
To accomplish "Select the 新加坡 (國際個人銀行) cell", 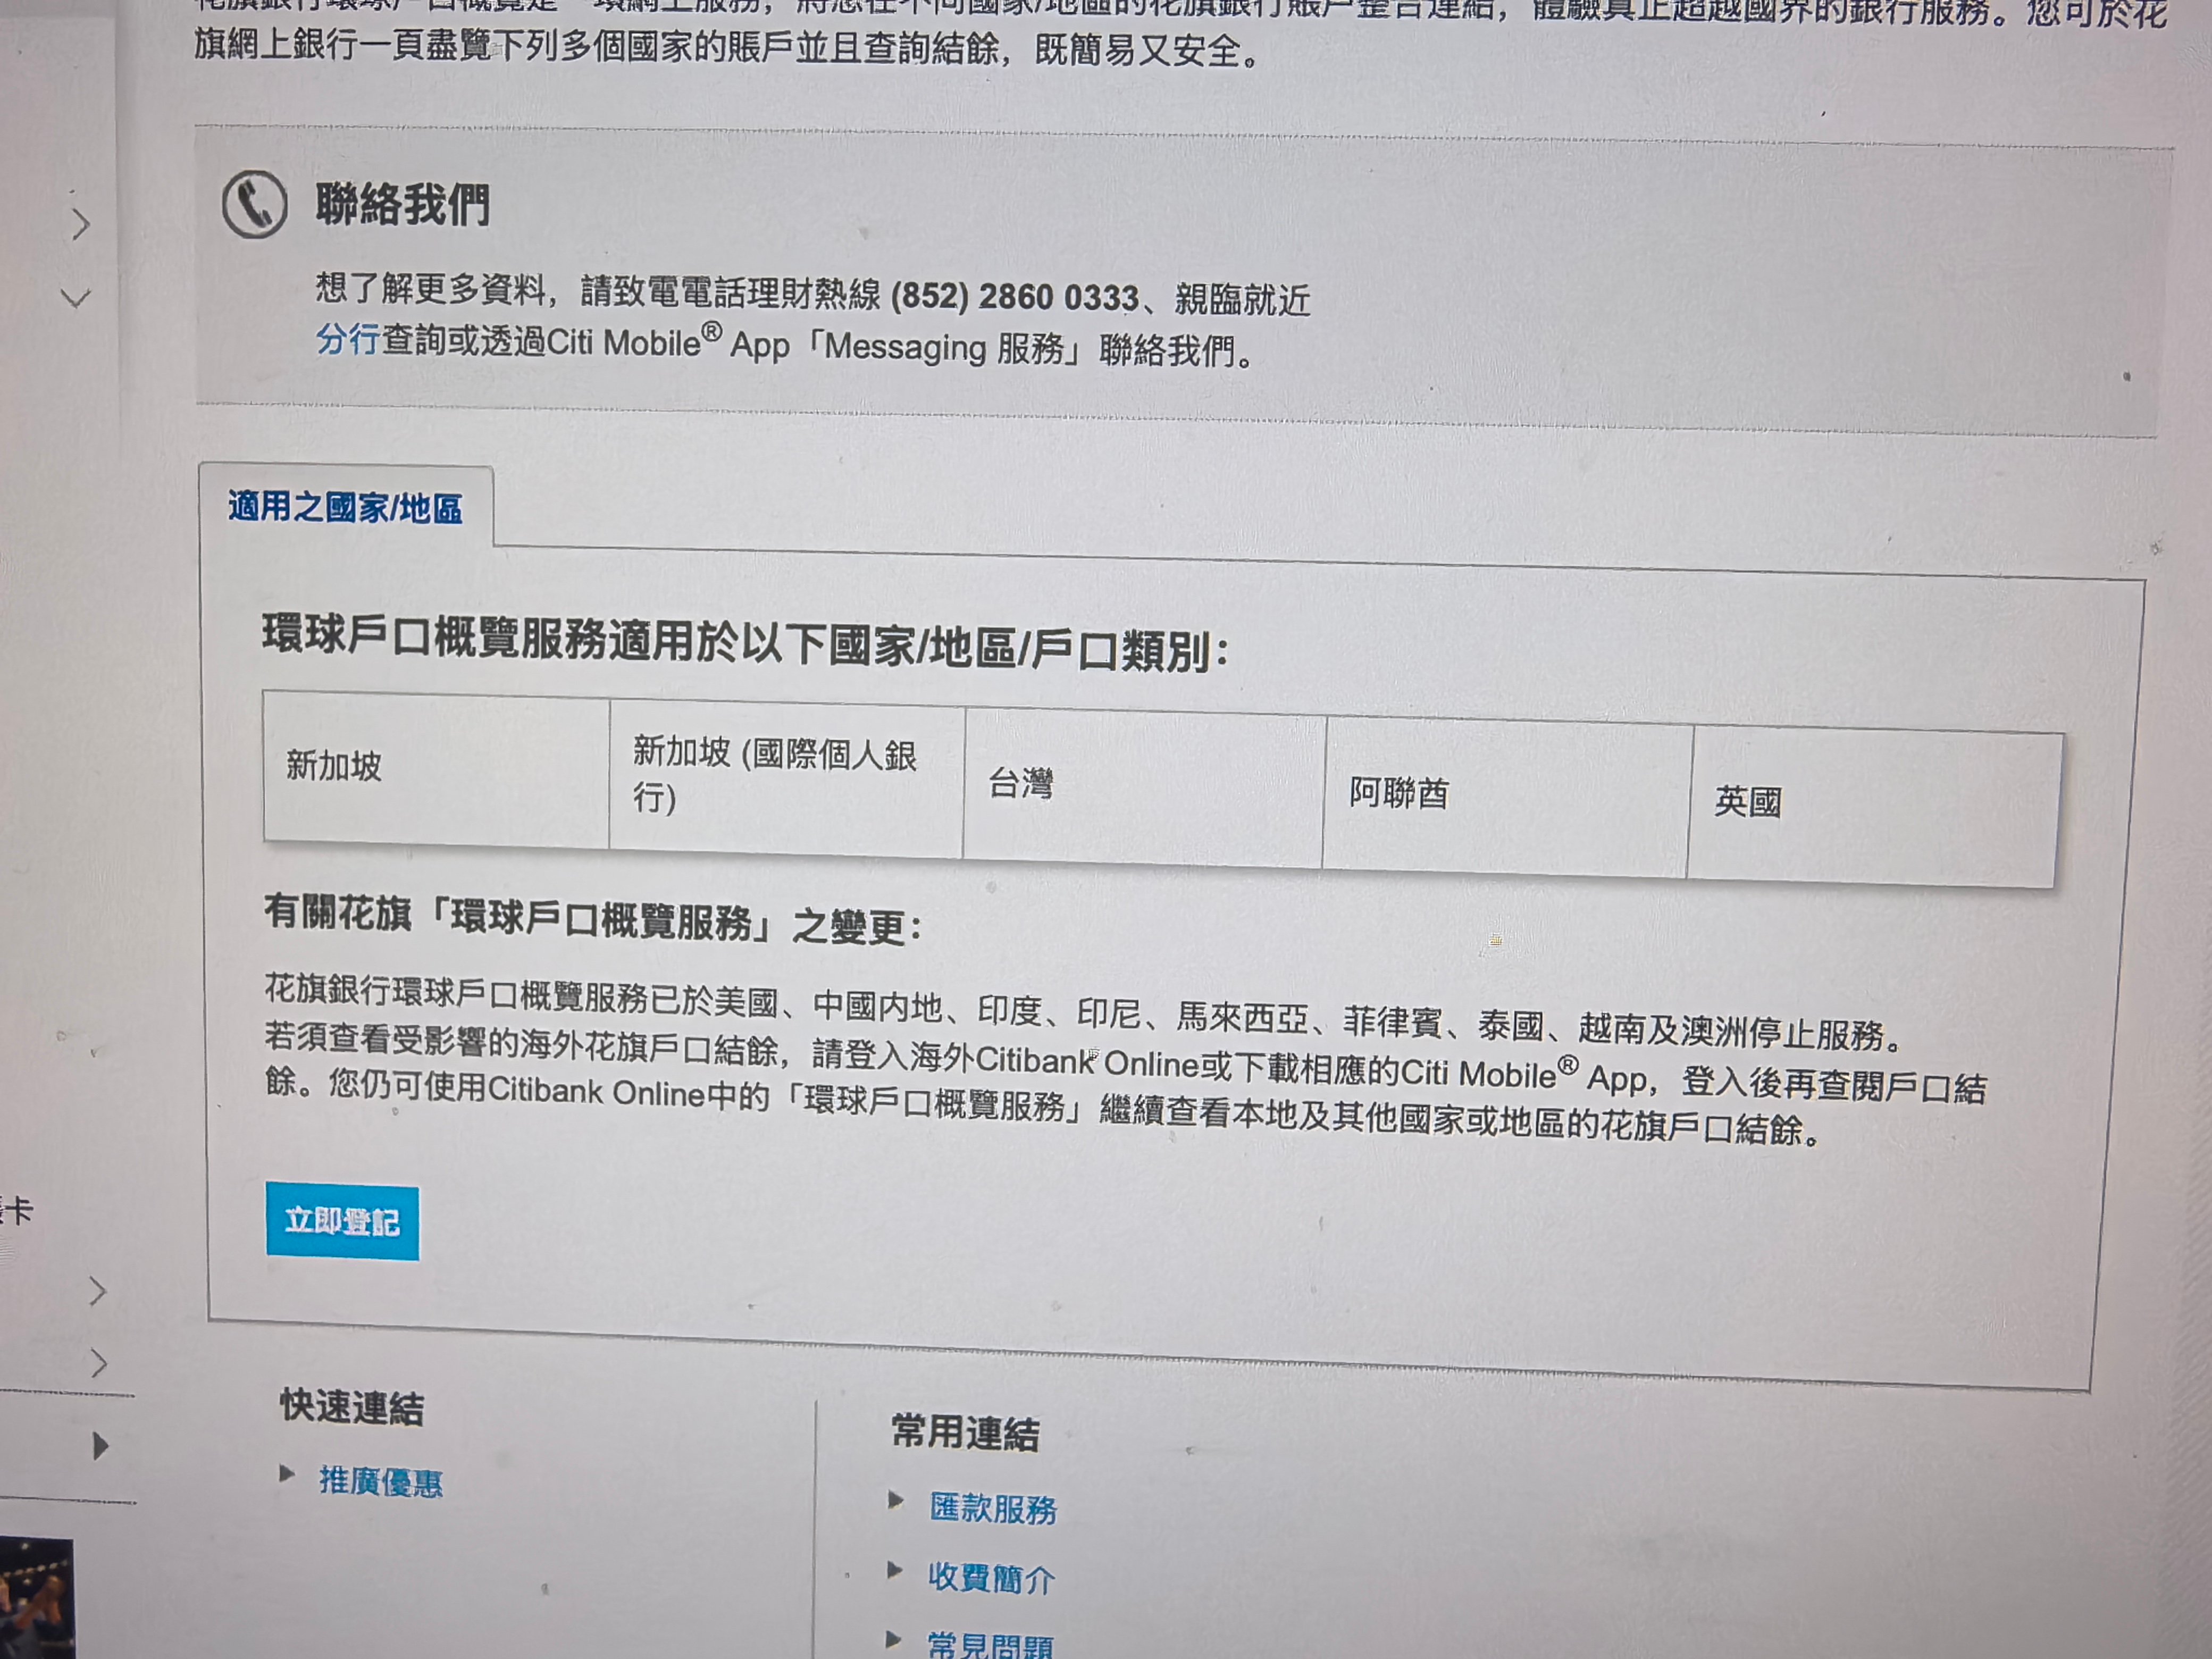I will (x=786, y=777).
